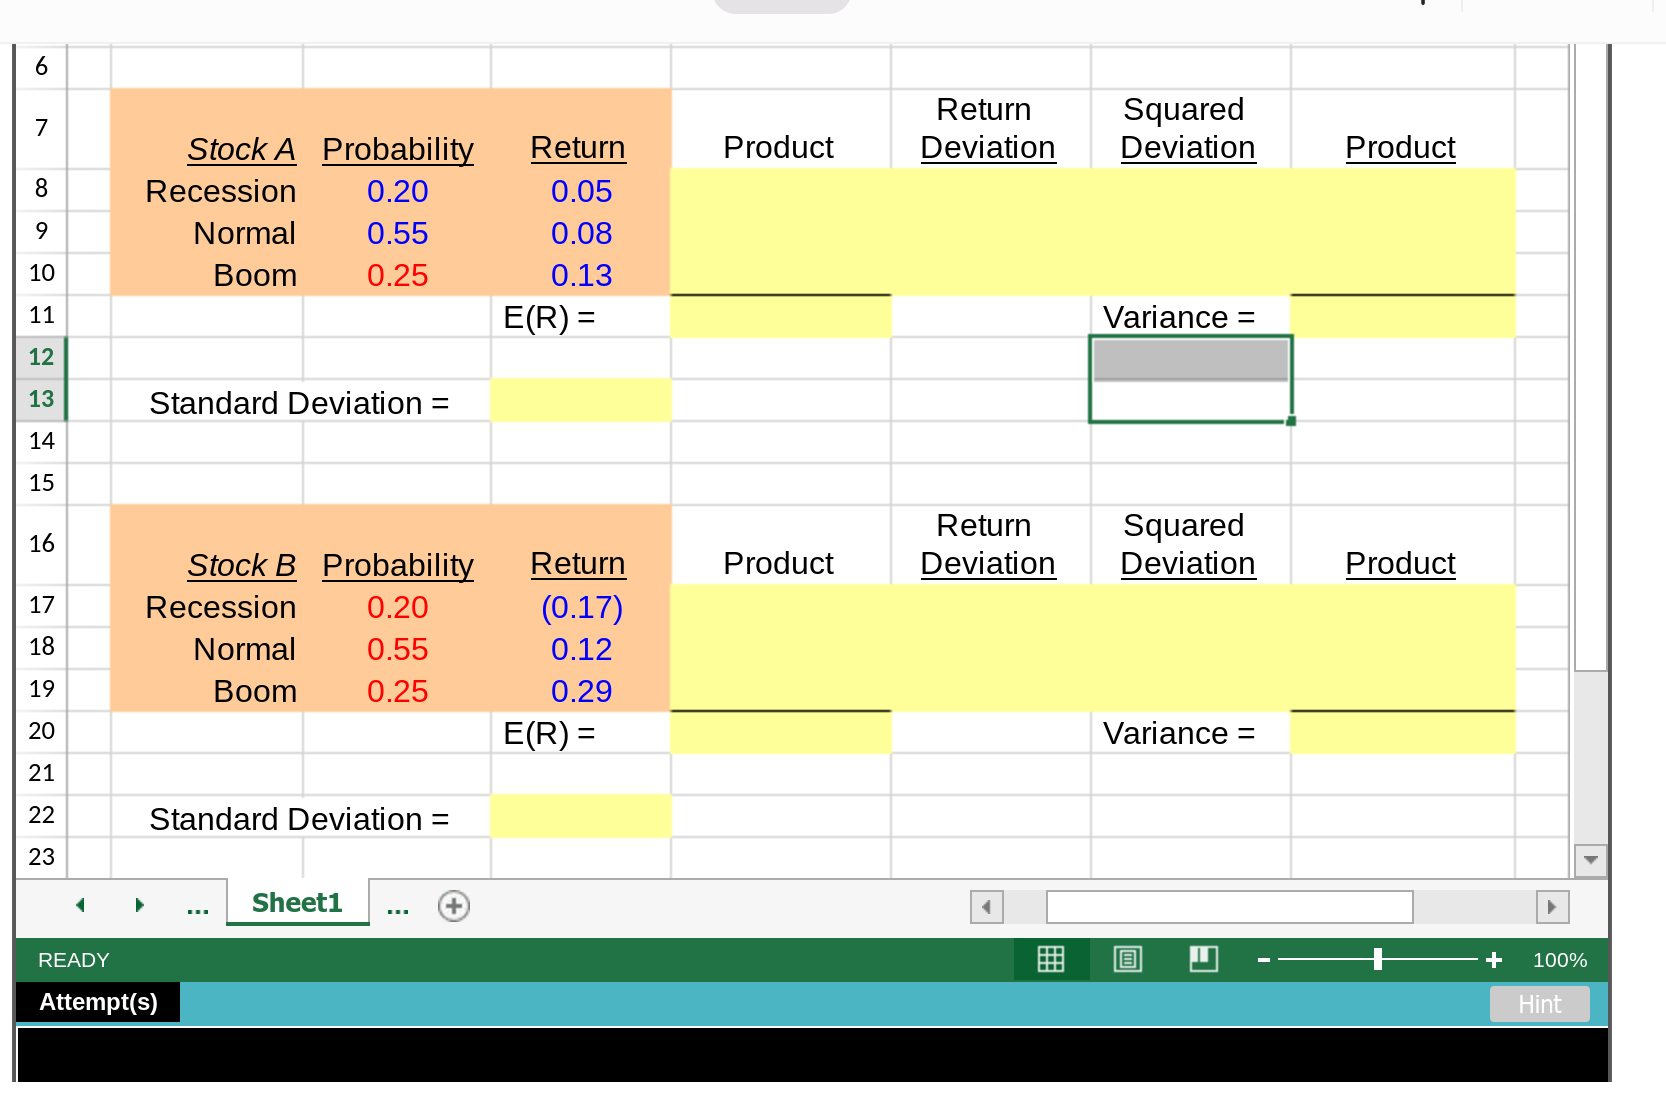Switch to Normal view in the status bar
Screen dimensions: 1666x1096
click(x=1051, y=959)
